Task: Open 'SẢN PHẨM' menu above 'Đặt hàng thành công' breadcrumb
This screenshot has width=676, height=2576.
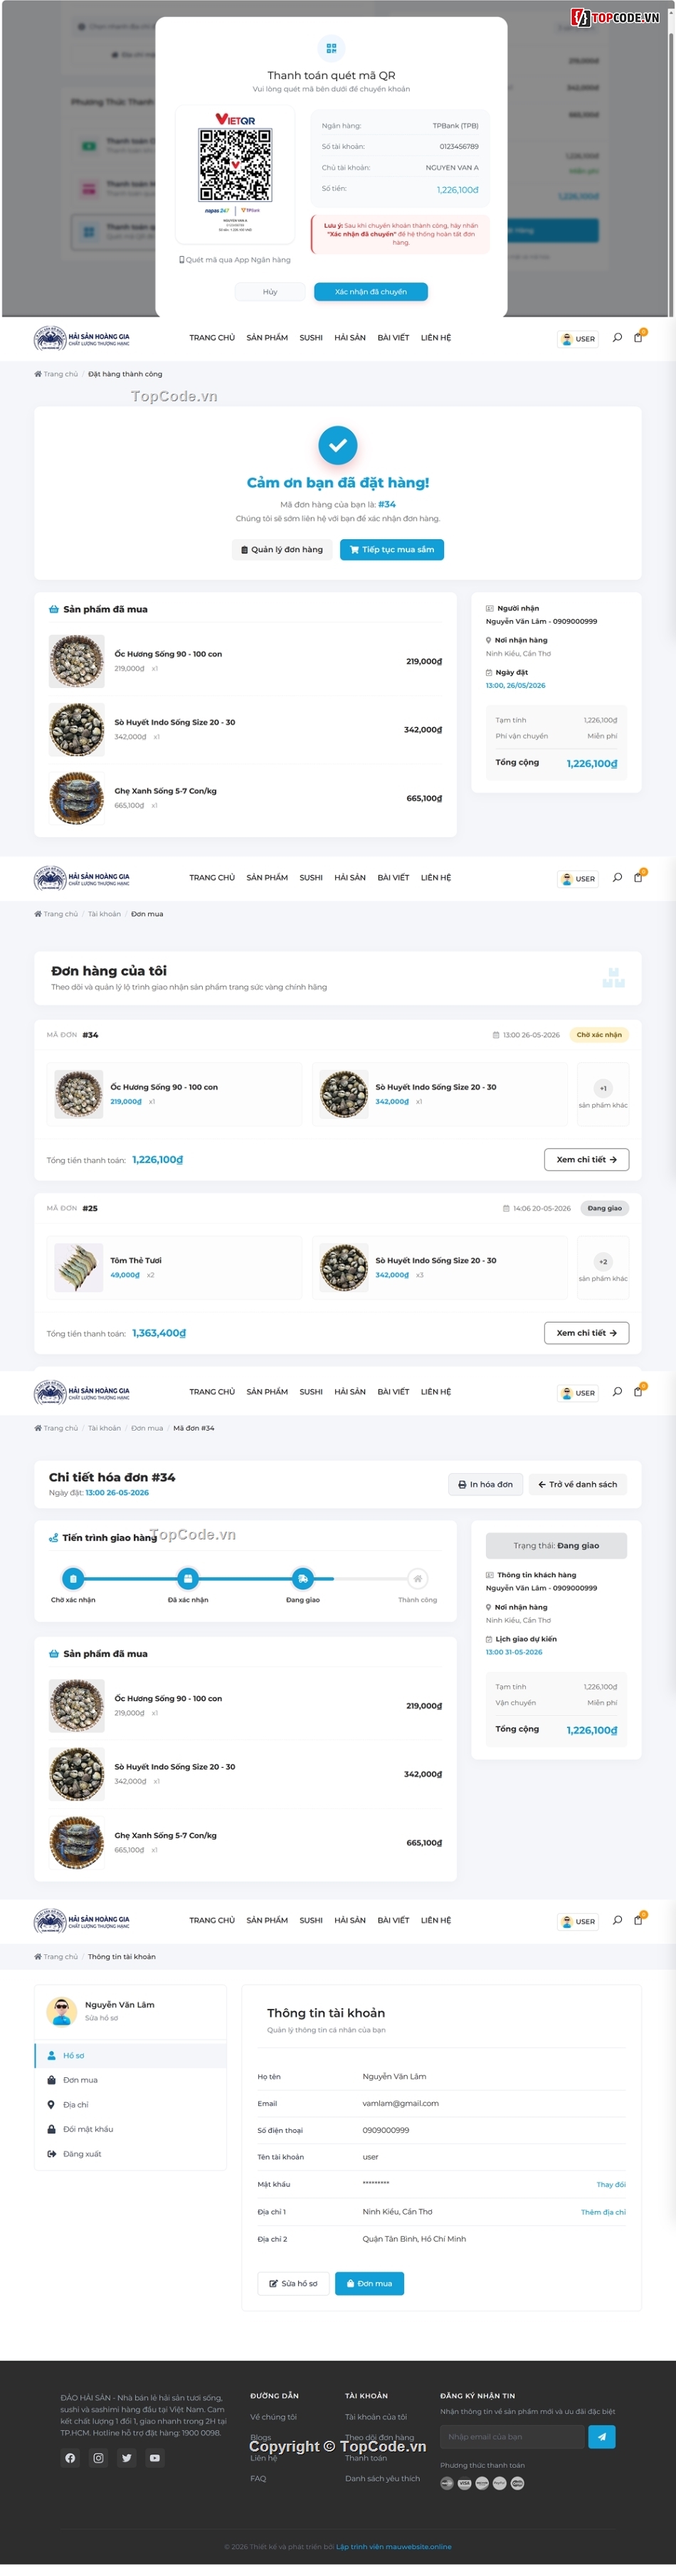Action: click(x=267, y=338)
